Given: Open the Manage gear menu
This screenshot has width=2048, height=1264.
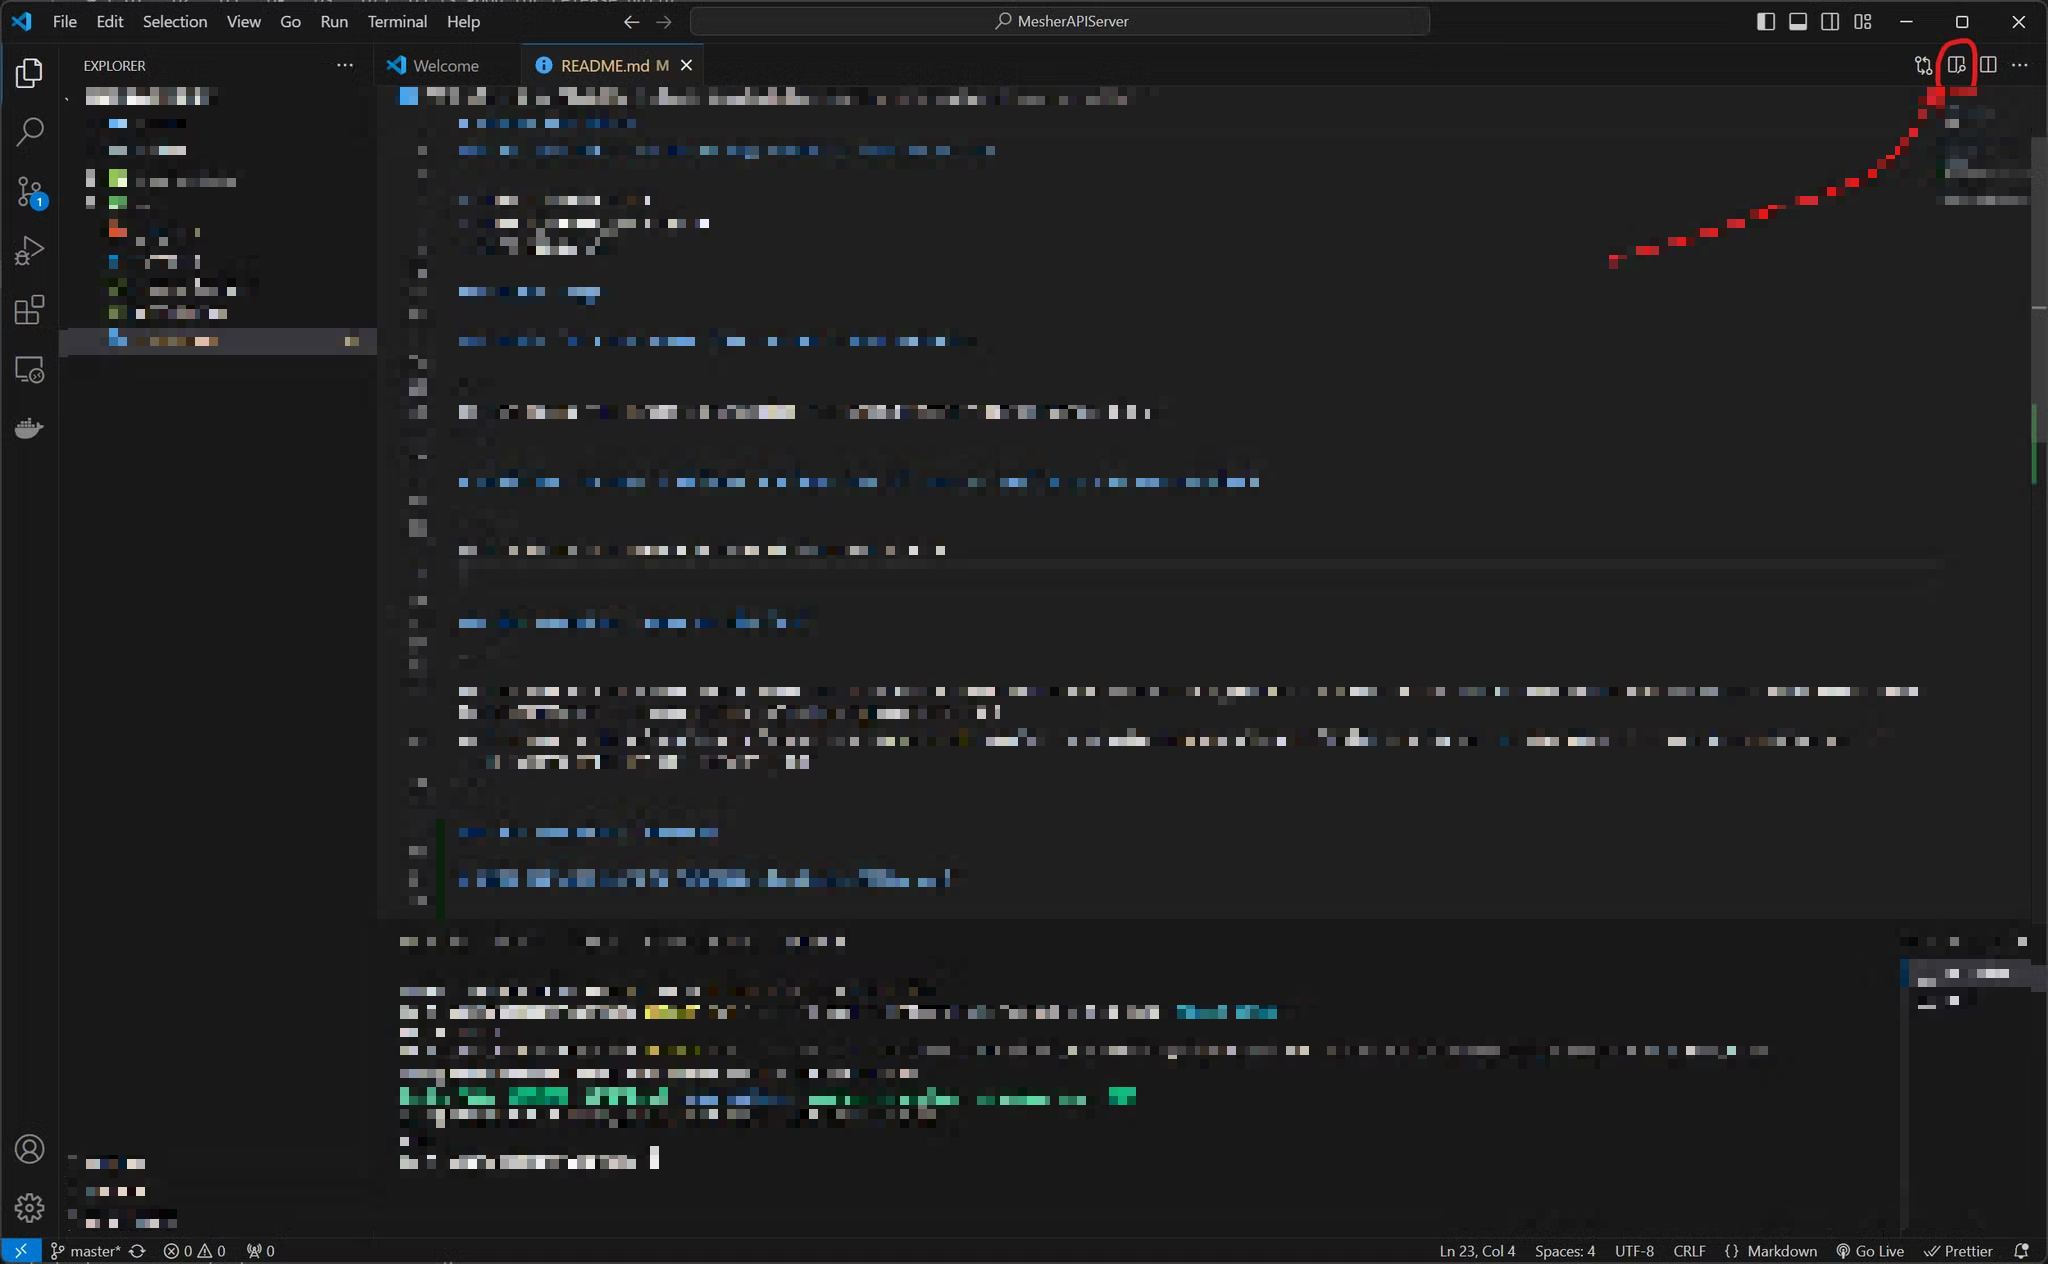Looking at the screenshot, I should [x=30, y=1208].
